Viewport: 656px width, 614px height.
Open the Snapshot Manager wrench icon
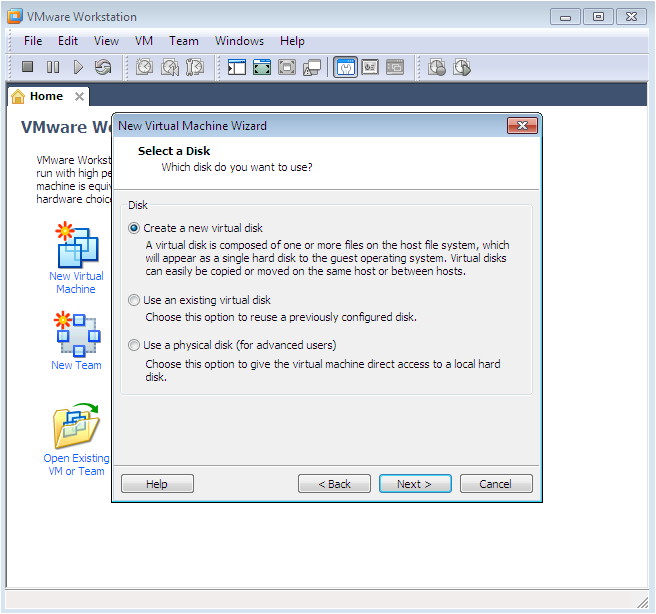tap(195, 67)
